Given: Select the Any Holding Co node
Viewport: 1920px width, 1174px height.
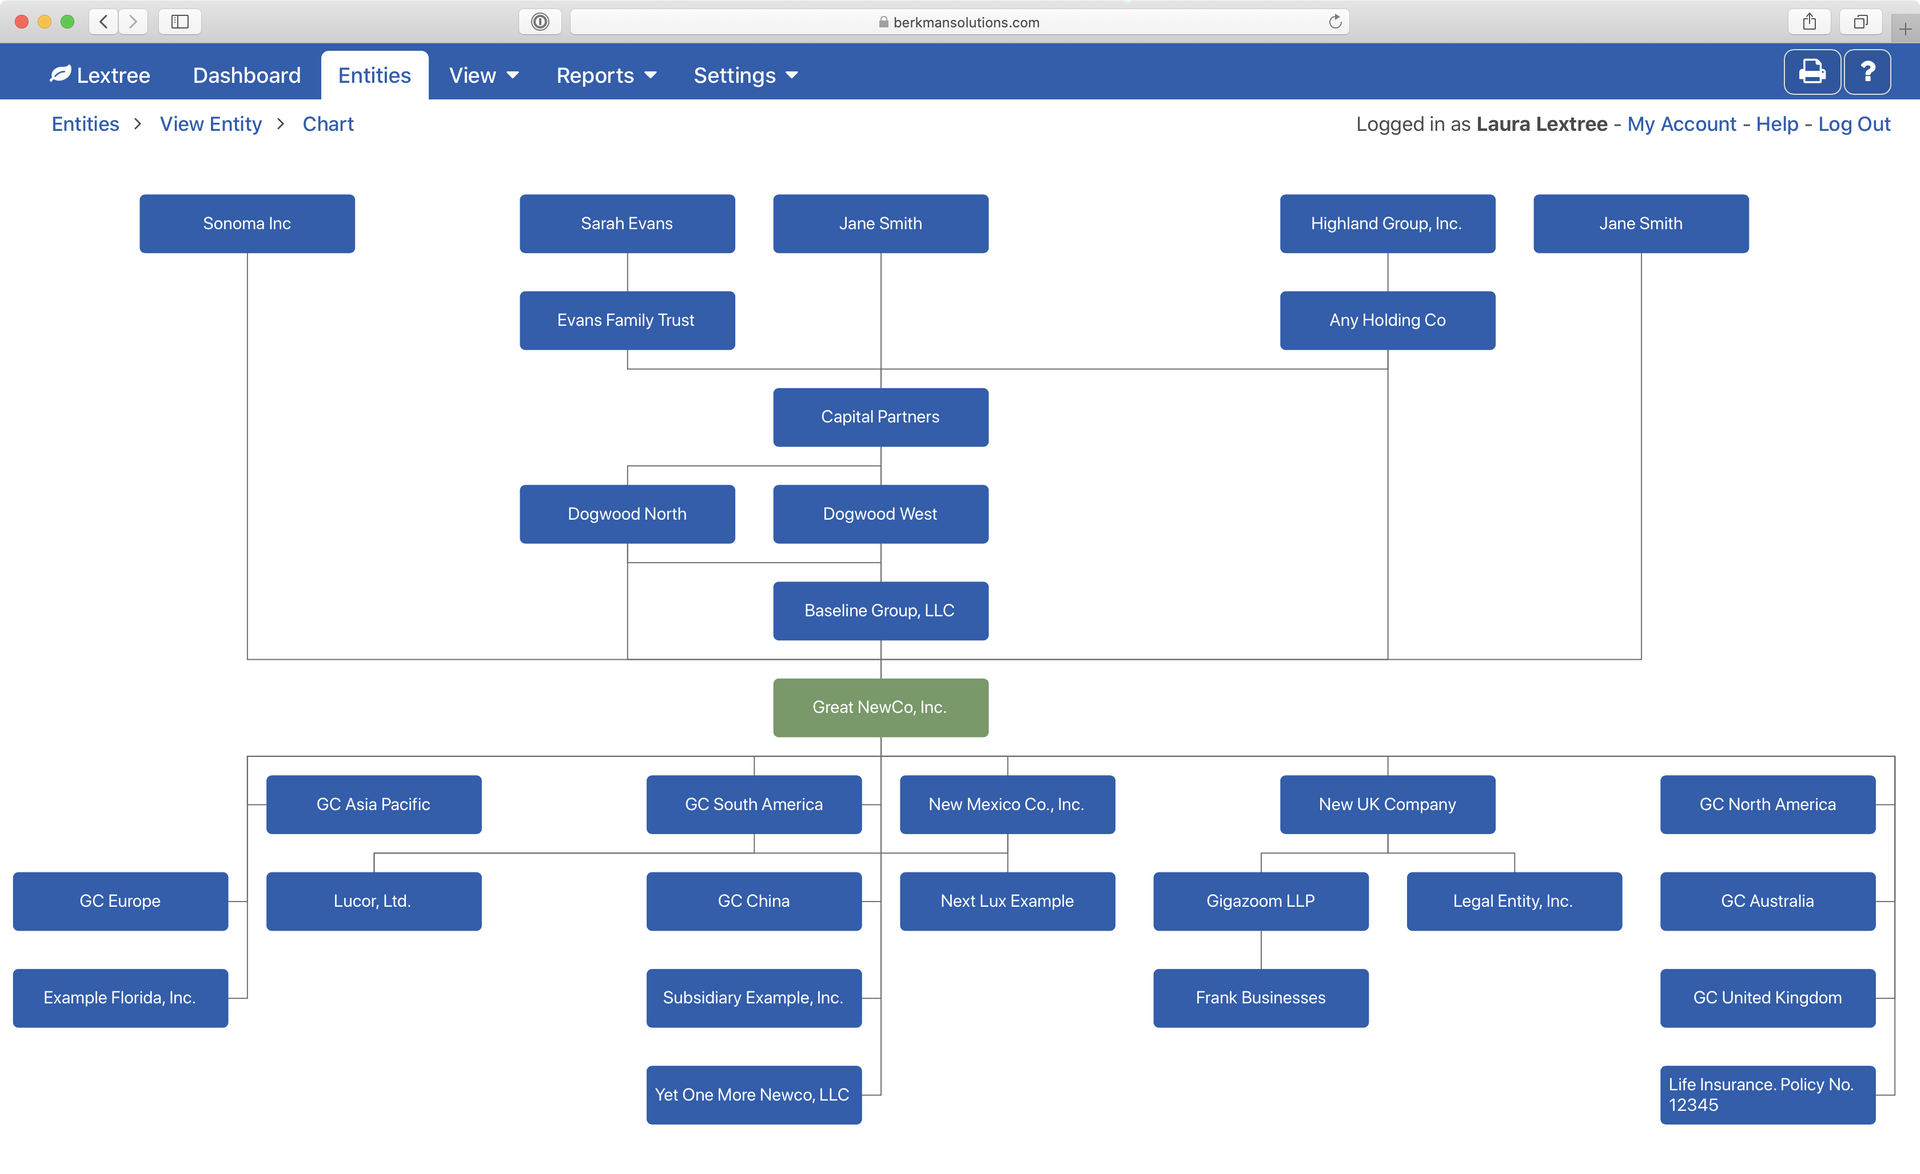Looking at the screenshot, I should 1387,320.
